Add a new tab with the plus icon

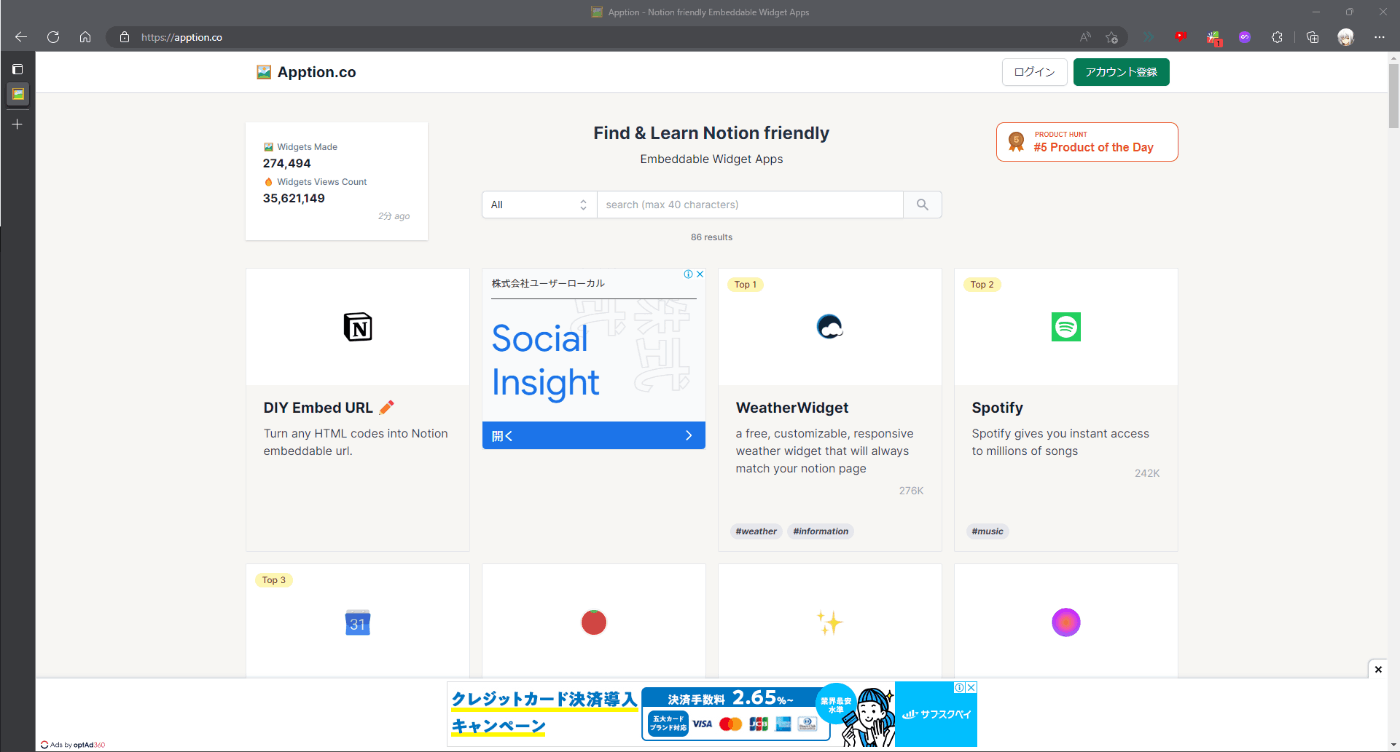point(17,124)
